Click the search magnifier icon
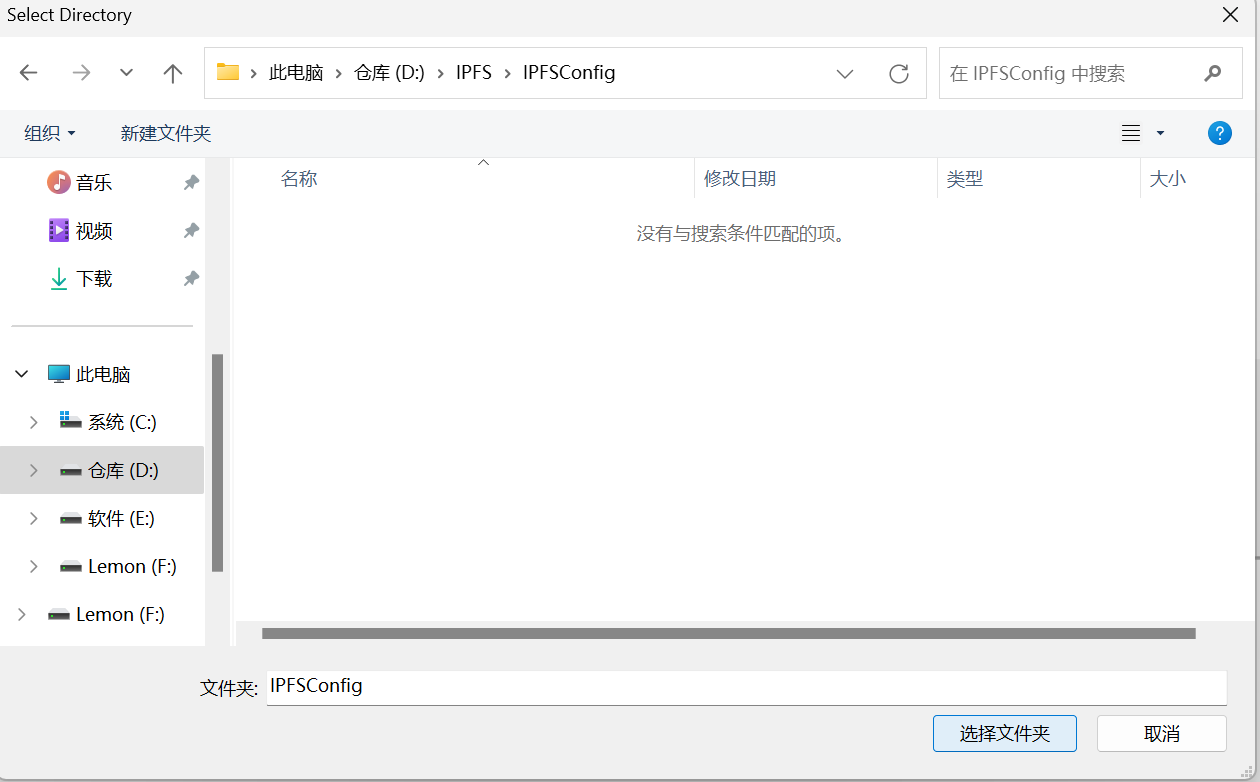The image size is (1260, 782). pyautogui.click(x=1212, y=73)
